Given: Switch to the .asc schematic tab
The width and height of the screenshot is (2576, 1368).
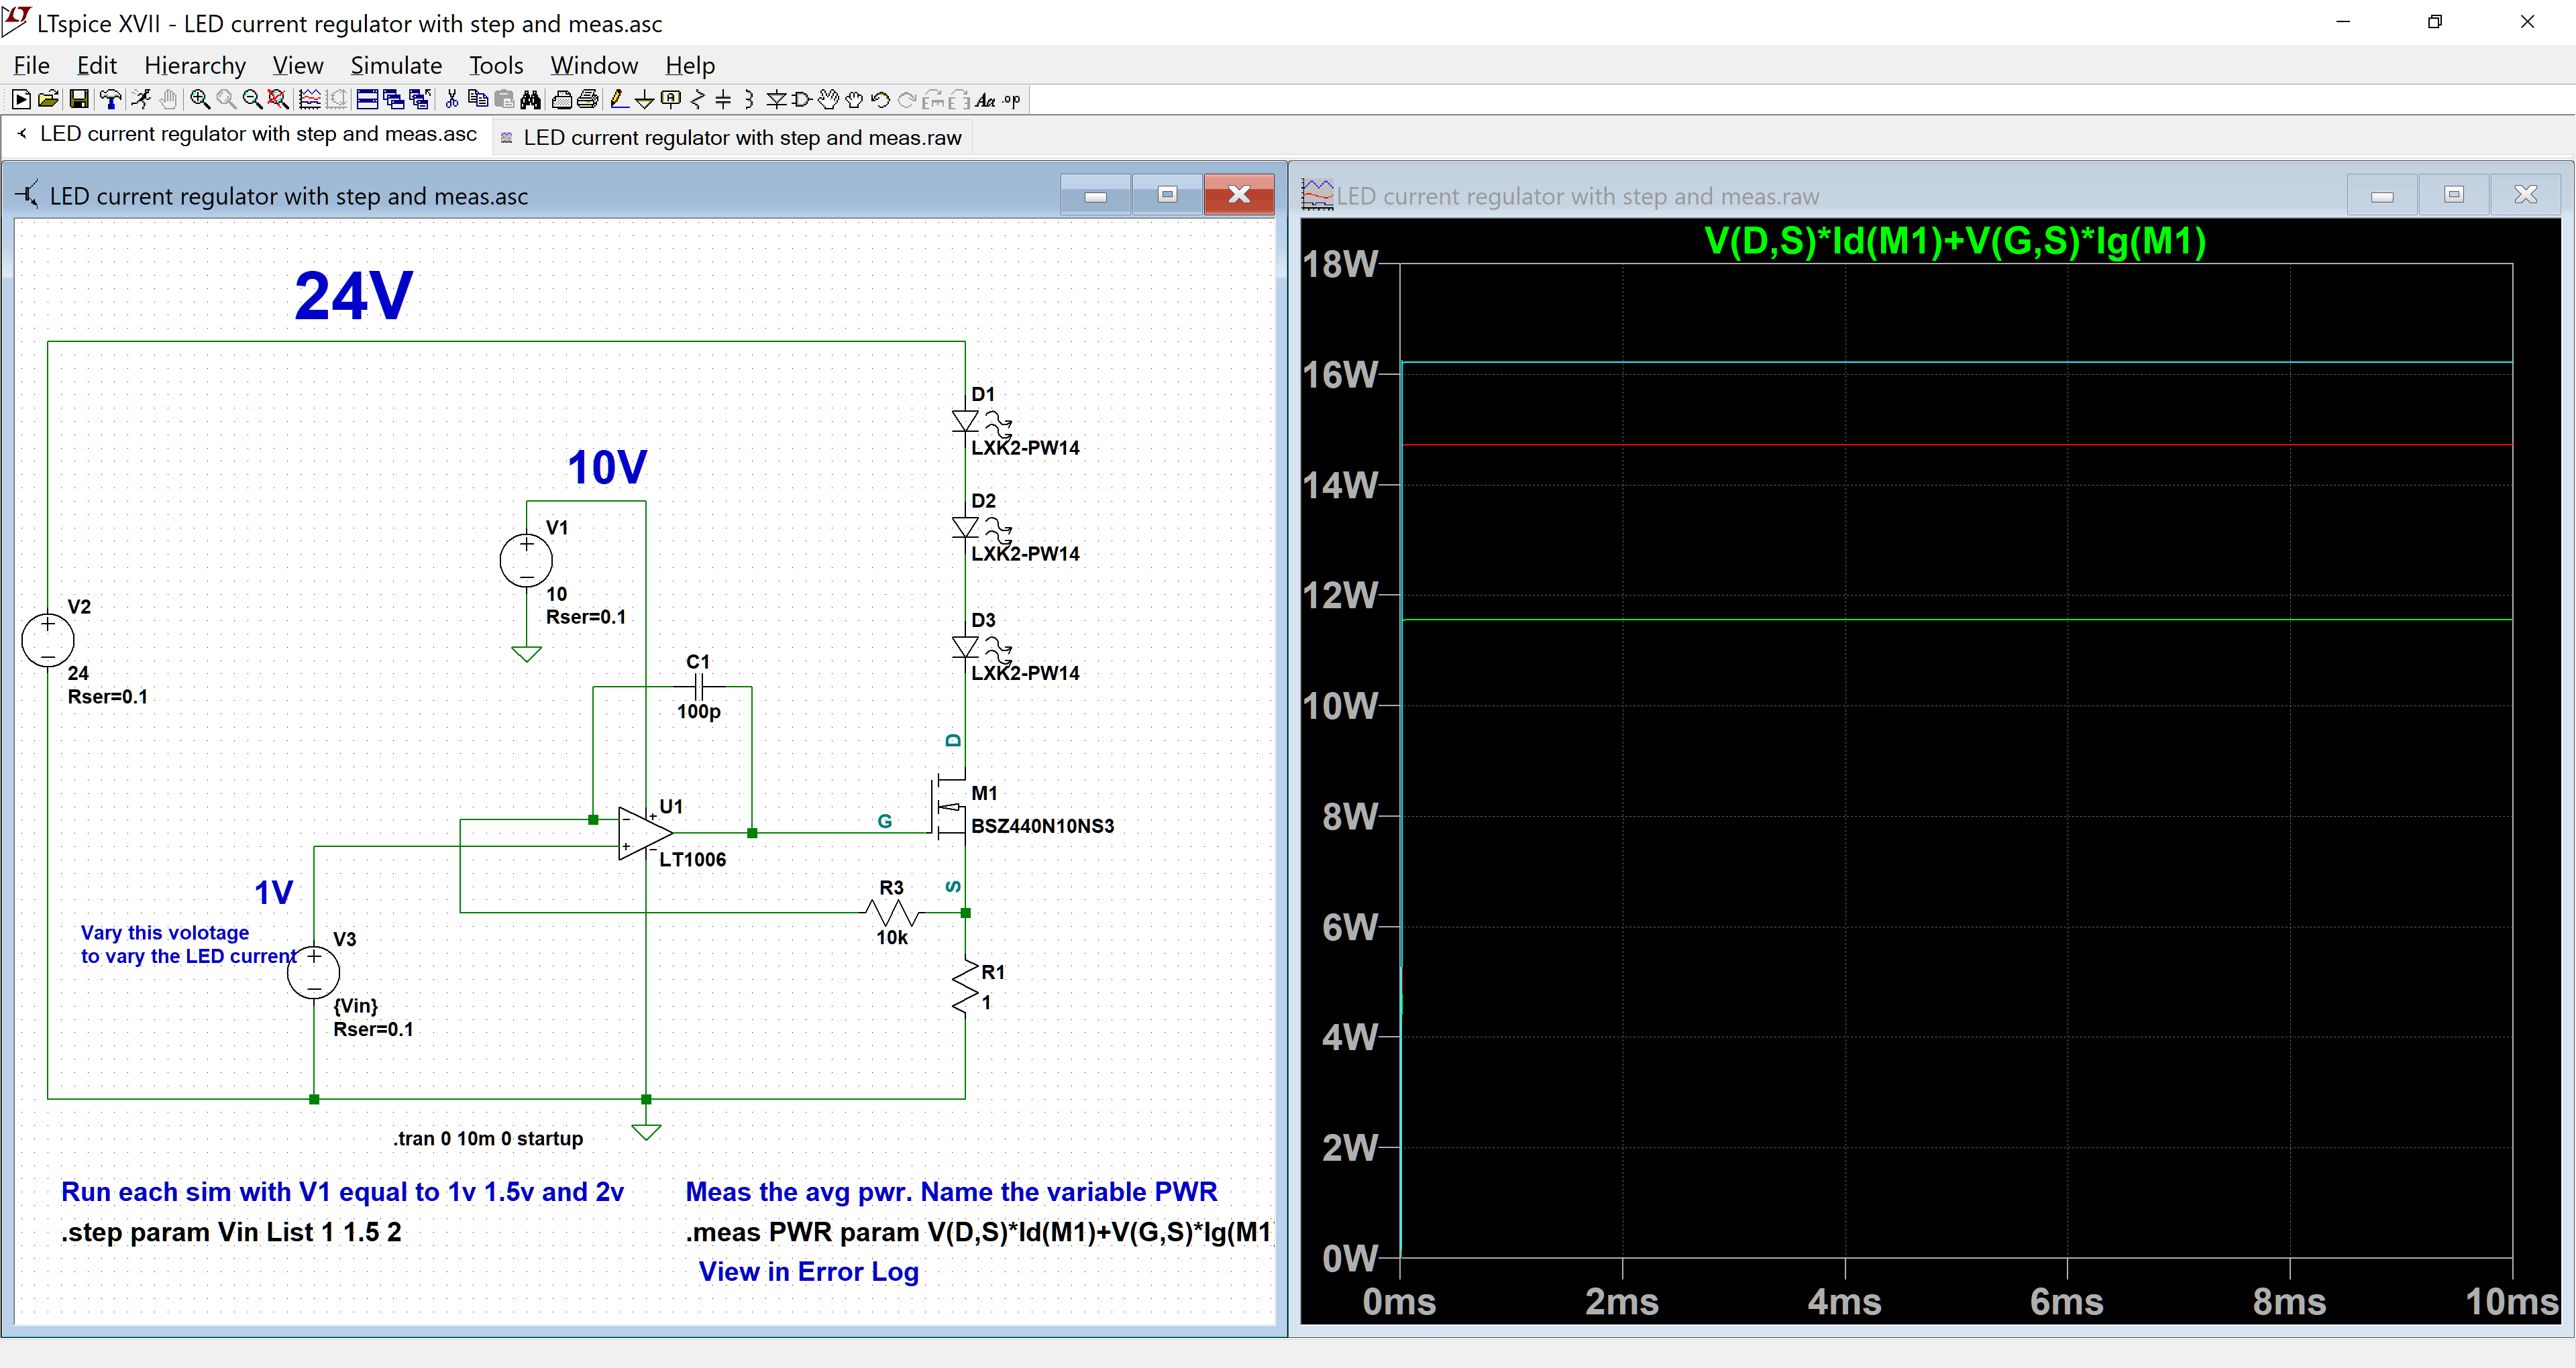Looking at the screenshot, I should (x=248, y=135).
